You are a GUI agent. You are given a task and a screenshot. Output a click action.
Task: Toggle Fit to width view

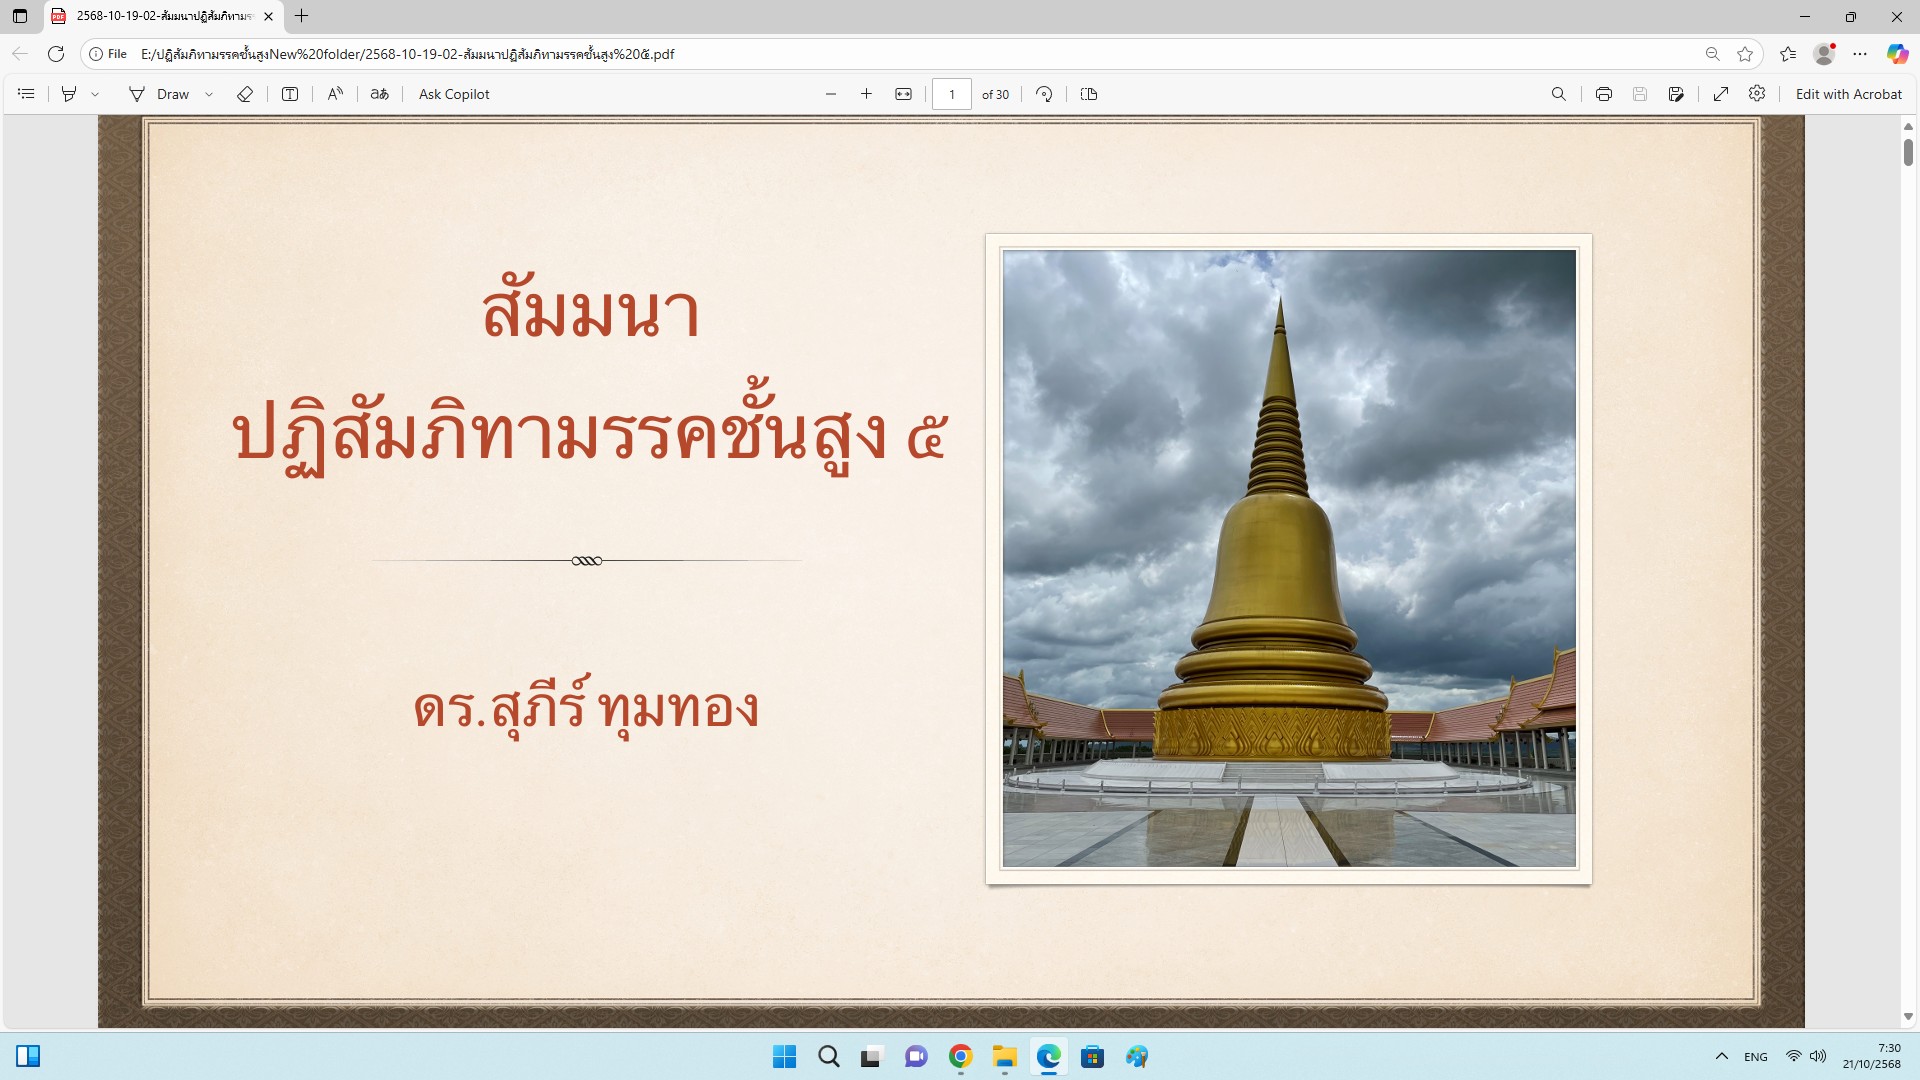903,94
